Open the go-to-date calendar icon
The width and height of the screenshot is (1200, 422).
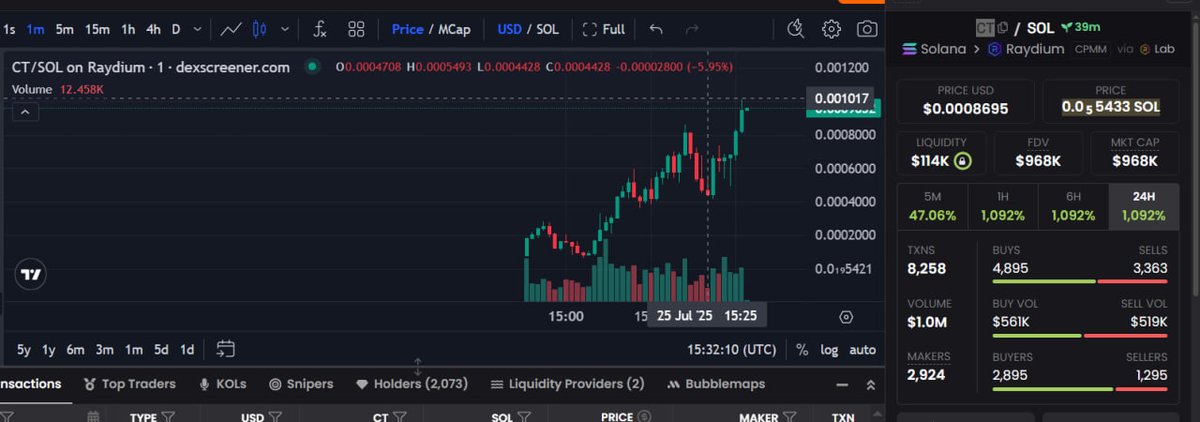pyautogui.click(x=225, y=349)
